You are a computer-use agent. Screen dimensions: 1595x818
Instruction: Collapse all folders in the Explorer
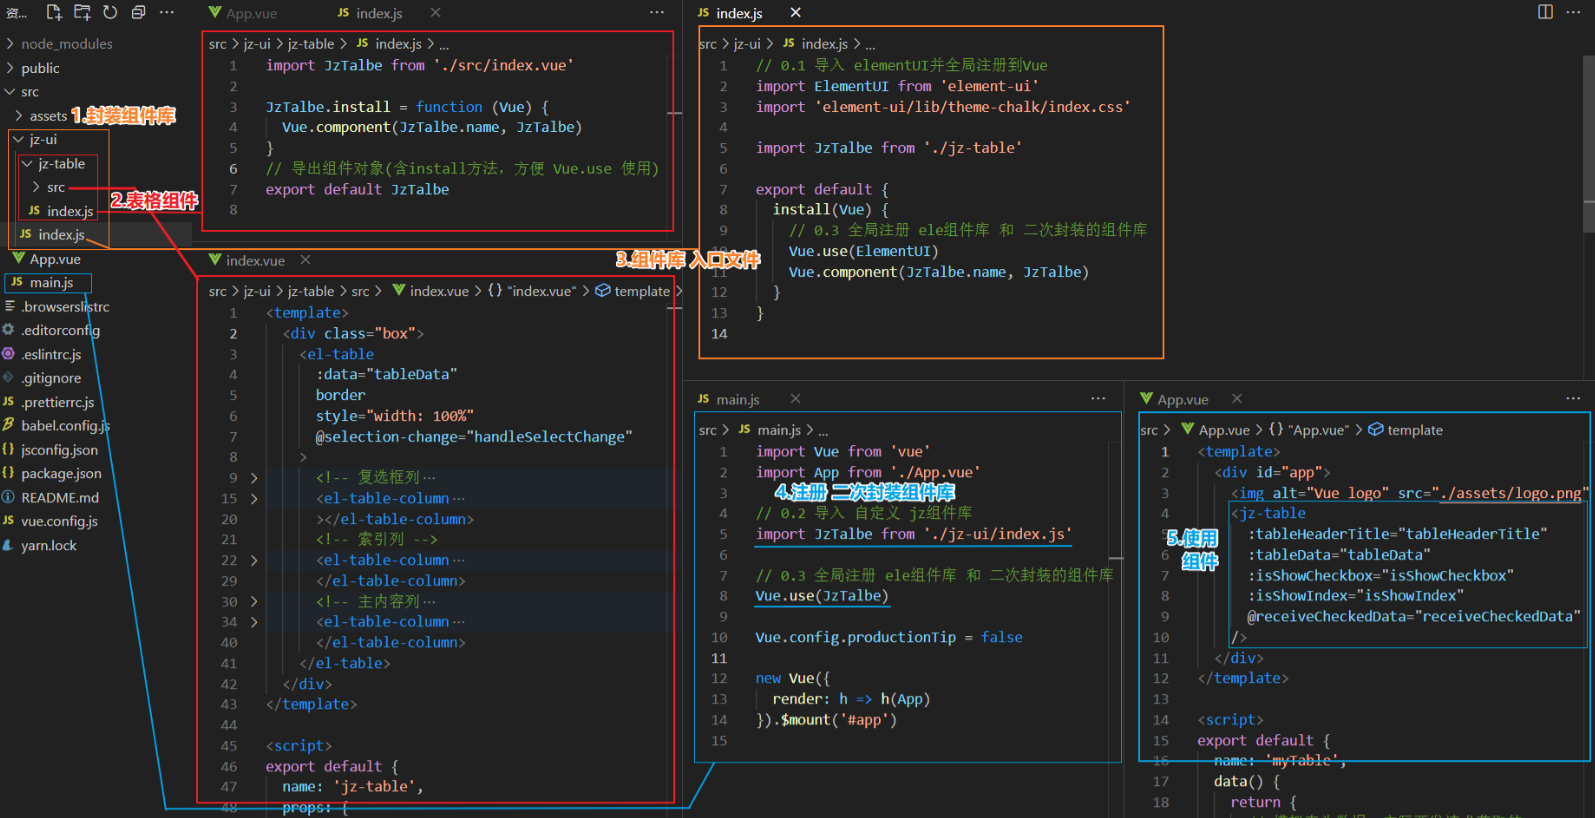point(138,12)
